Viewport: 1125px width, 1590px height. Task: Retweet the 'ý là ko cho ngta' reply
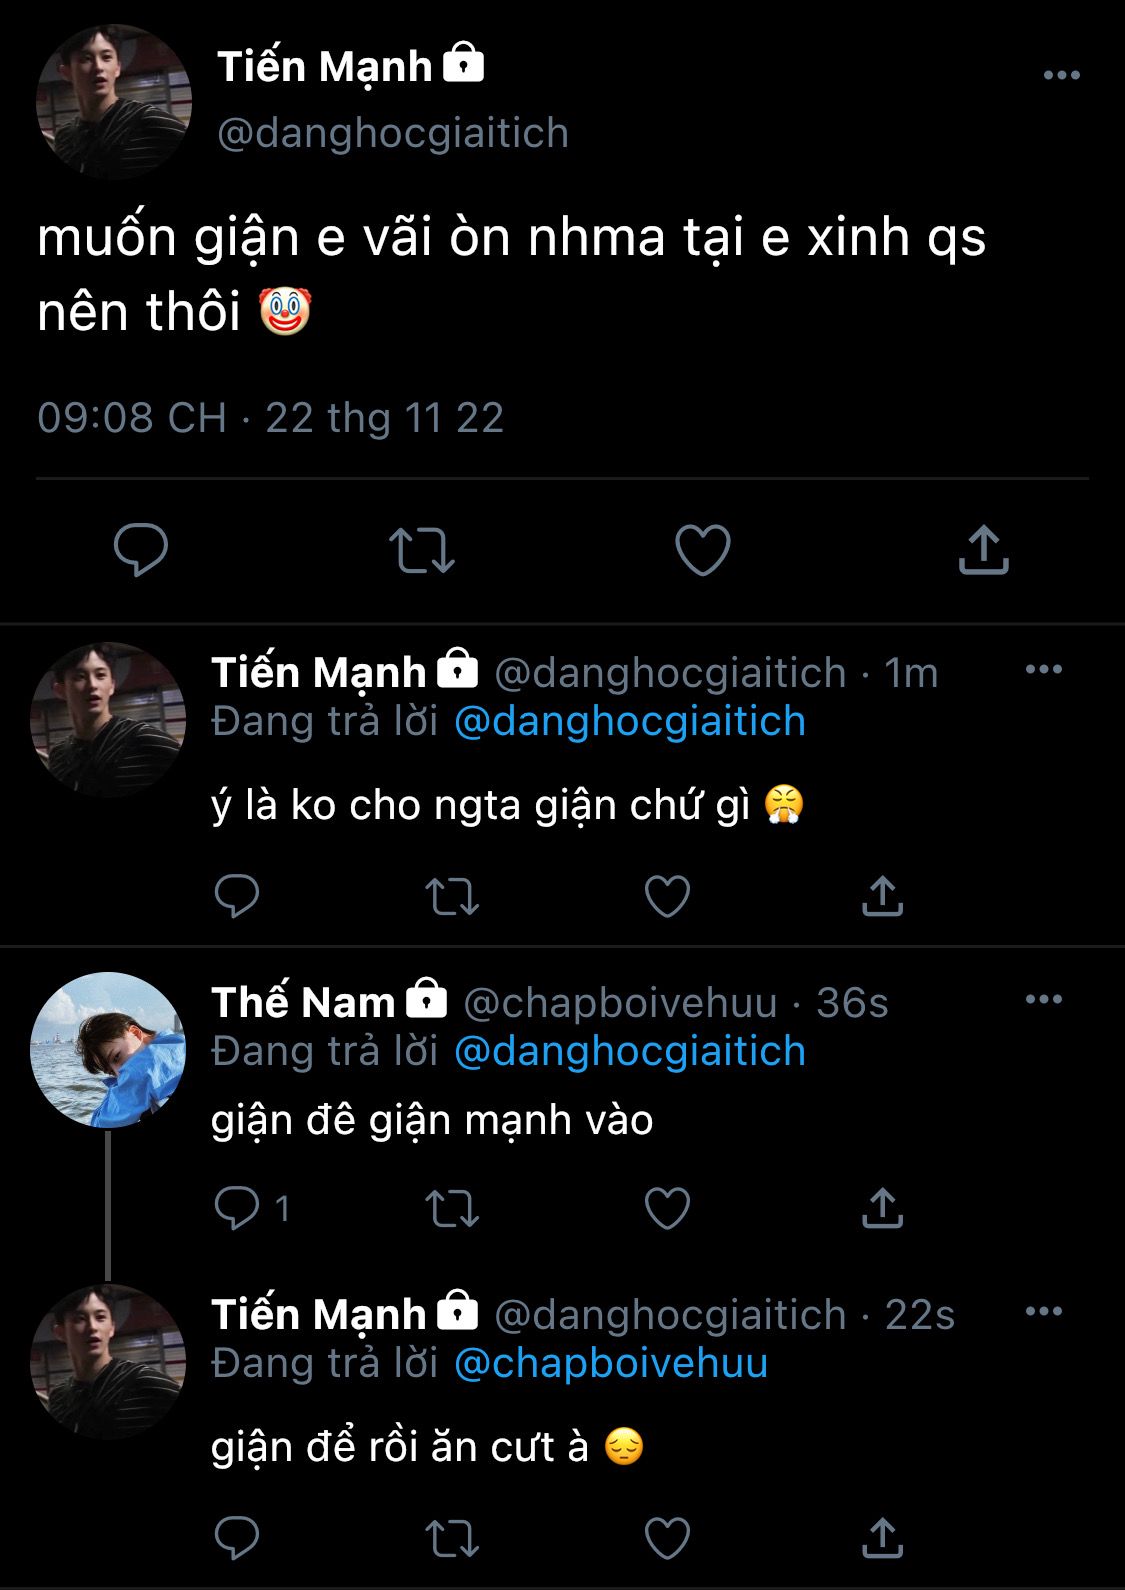click(x=452, y=896)
